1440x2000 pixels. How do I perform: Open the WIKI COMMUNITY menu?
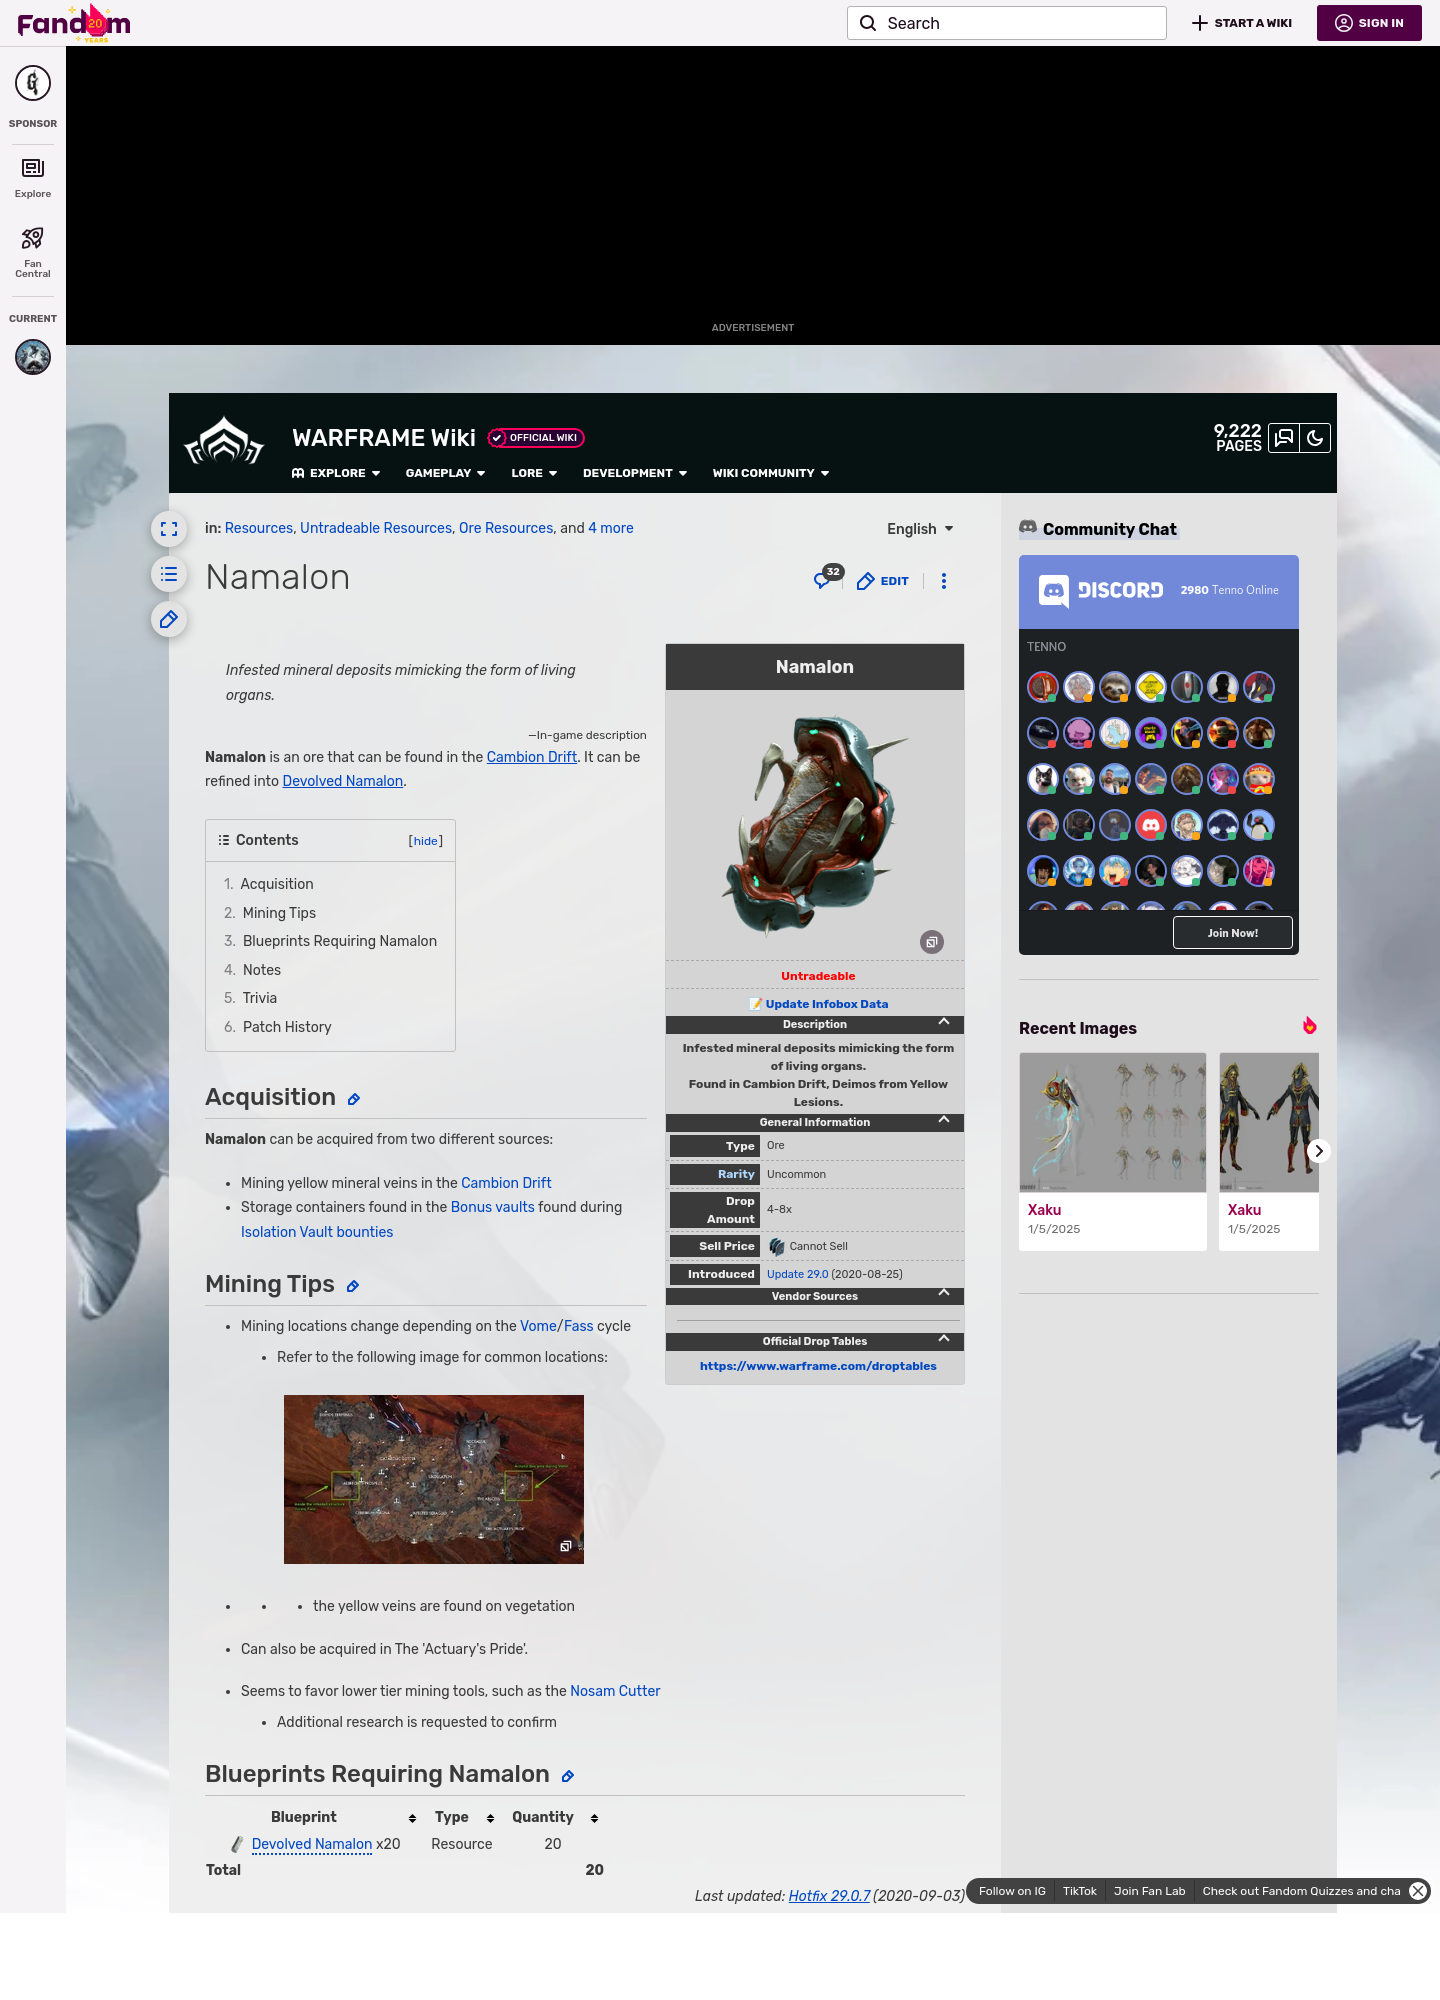tap(771, 473)
